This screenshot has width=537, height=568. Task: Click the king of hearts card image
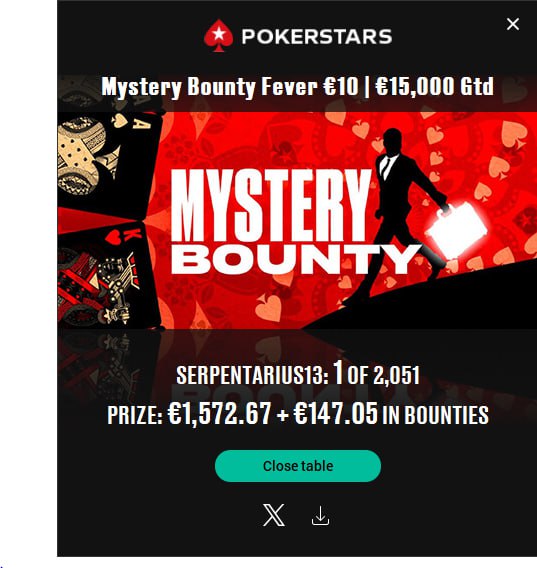pos(108,275)
